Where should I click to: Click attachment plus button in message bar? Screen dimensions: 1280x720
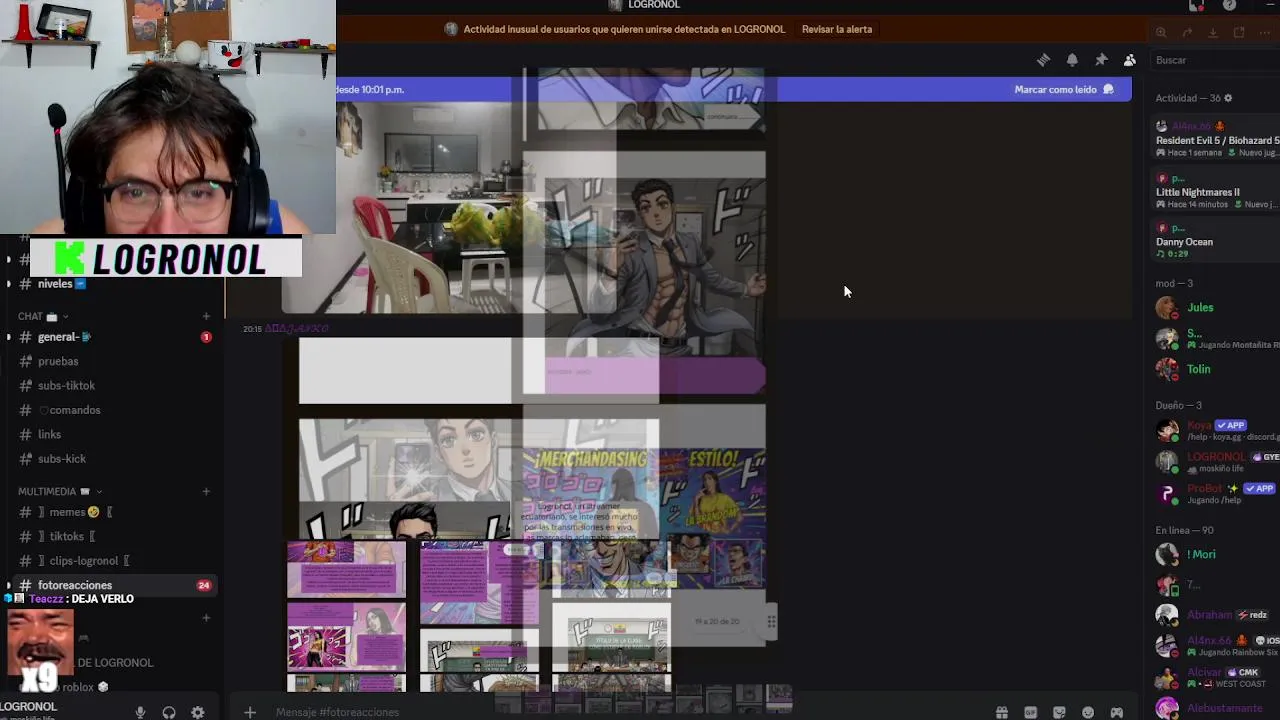(250, 712)
